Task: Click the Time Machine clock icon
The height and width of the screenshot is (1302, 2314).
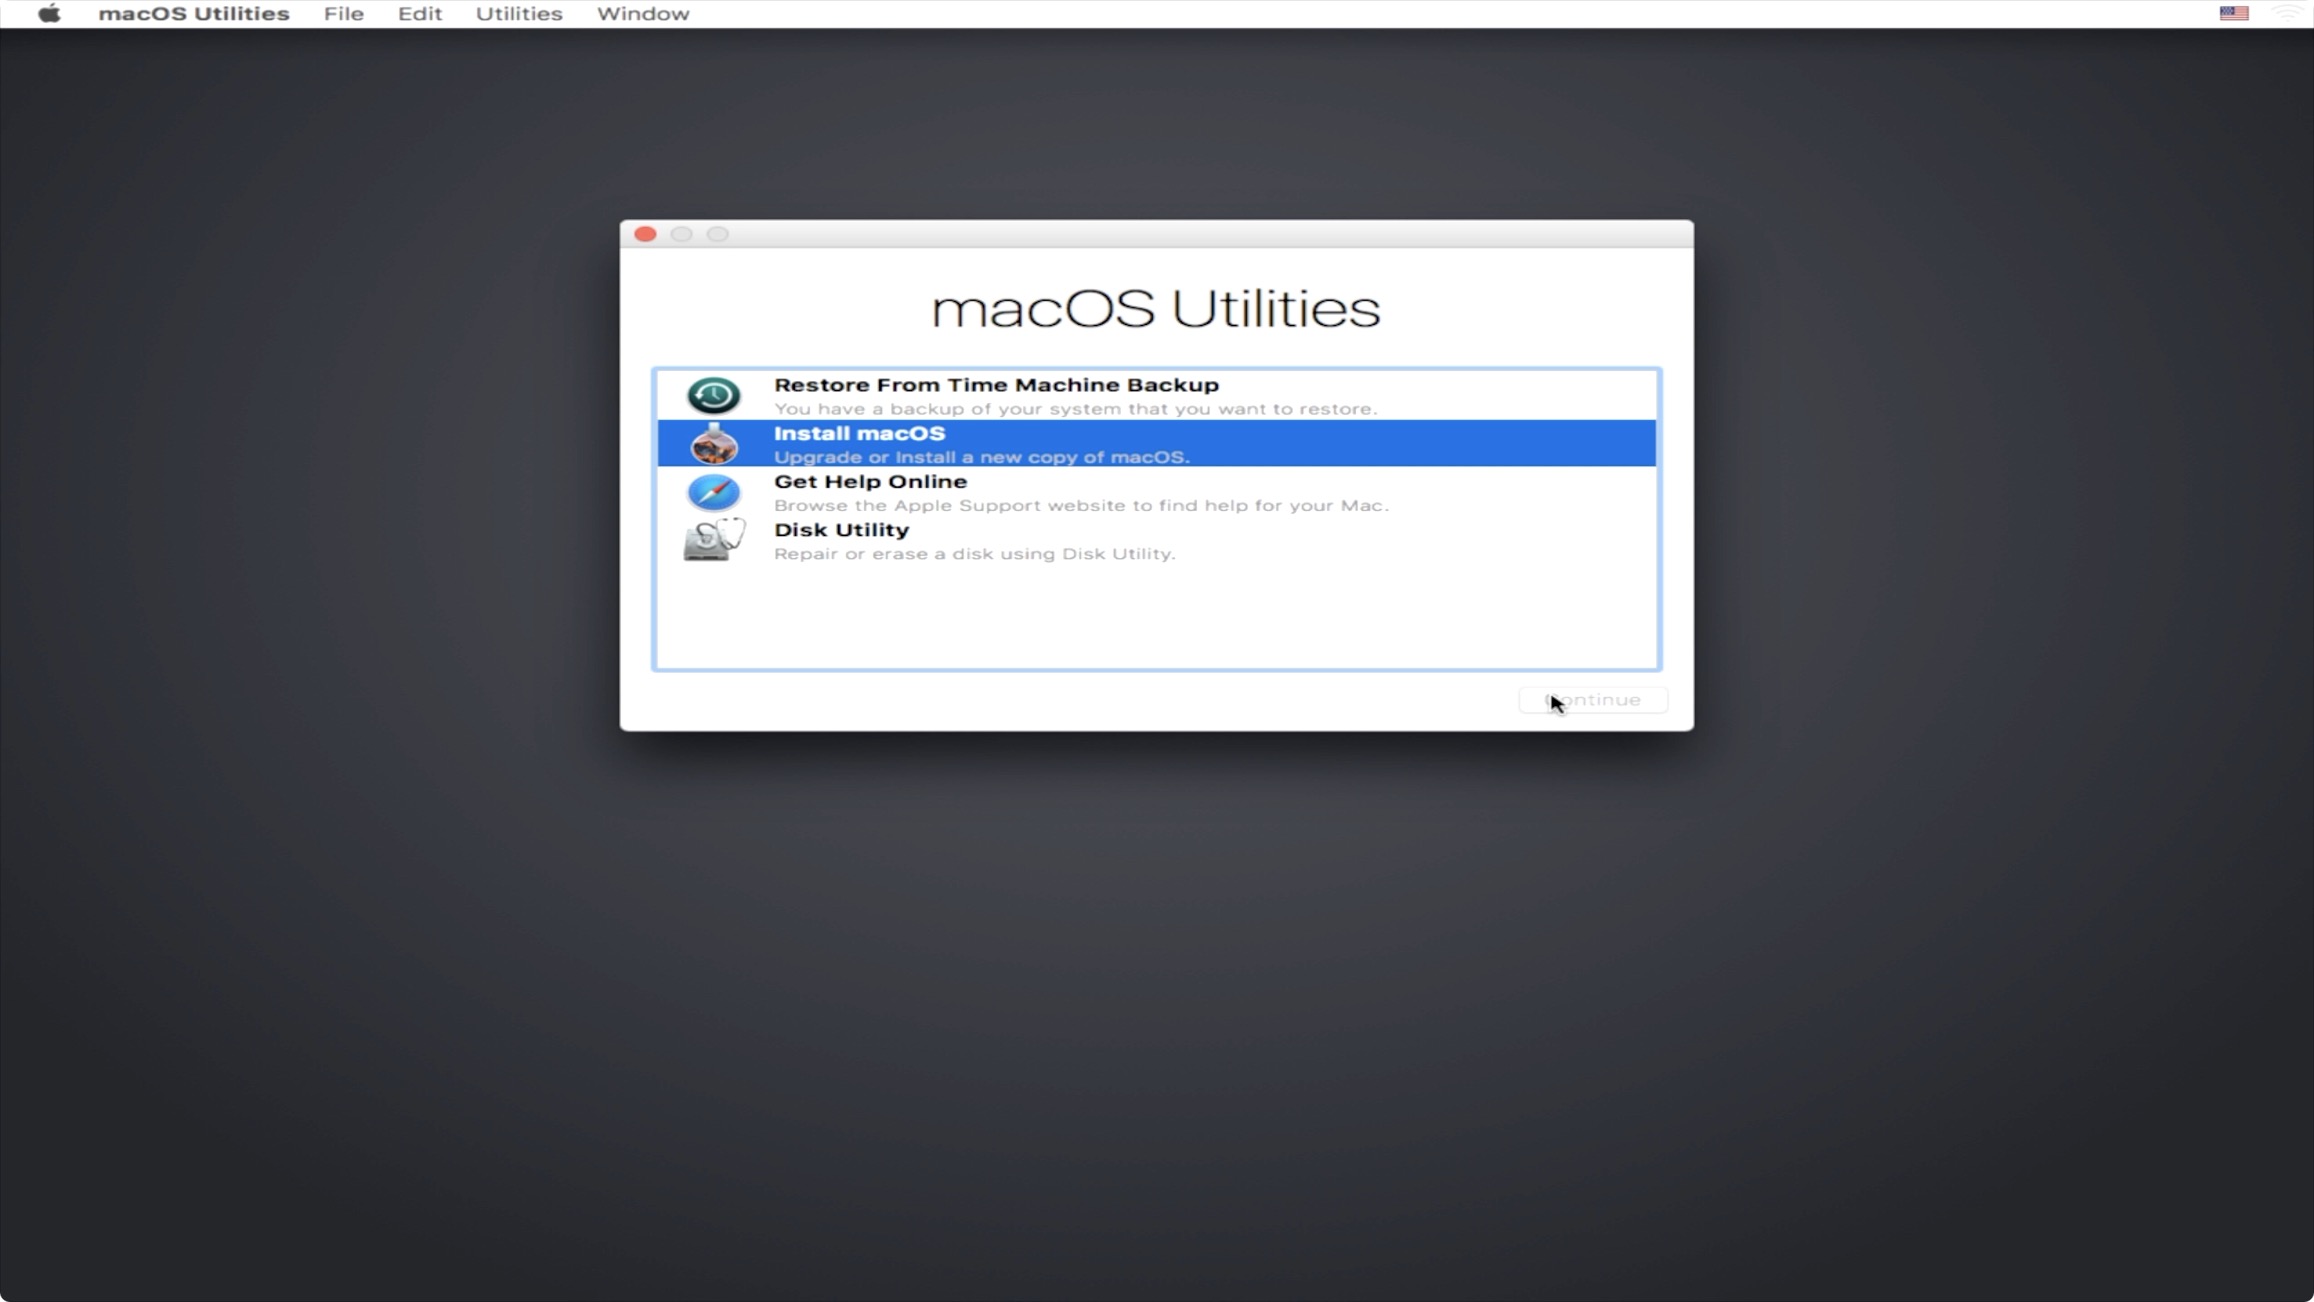Action: [713, 396]
